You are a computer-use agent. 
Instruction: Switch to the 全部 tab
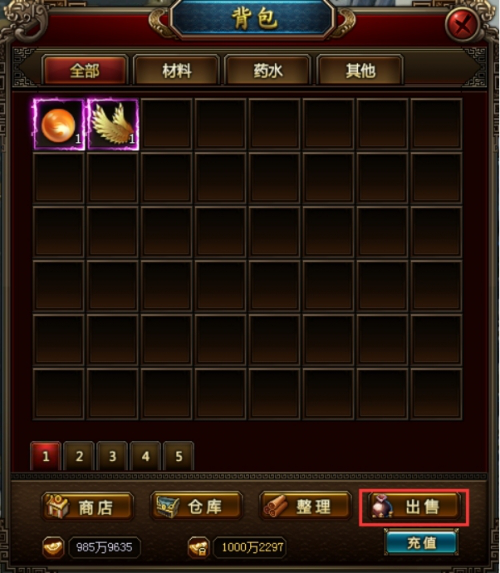(x=85, y=70)
